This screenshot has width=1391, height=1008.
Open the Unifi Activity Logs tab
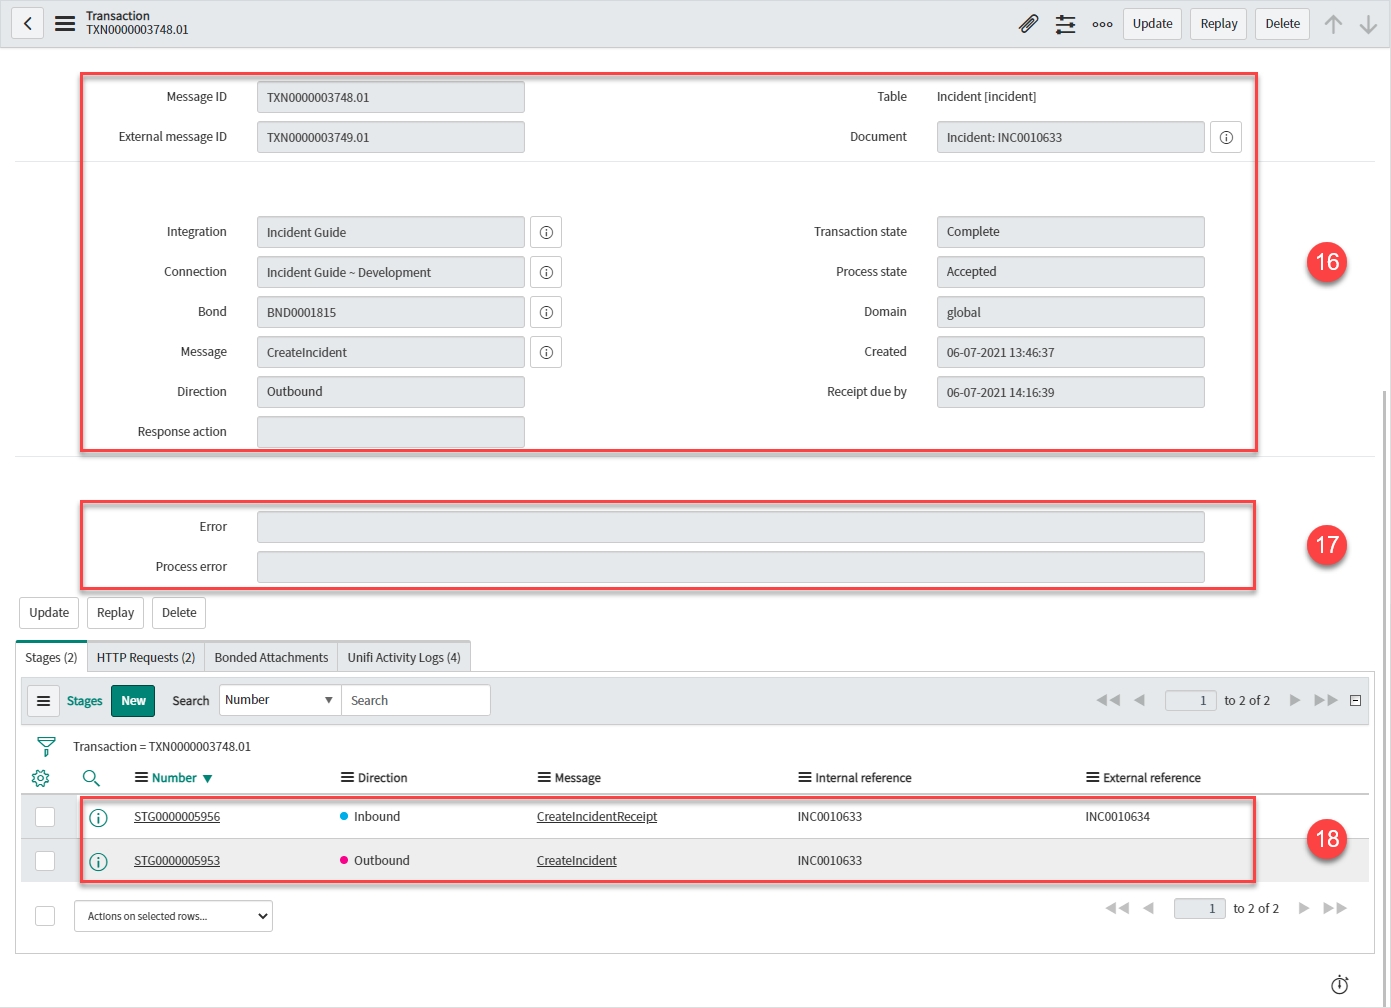403,657
